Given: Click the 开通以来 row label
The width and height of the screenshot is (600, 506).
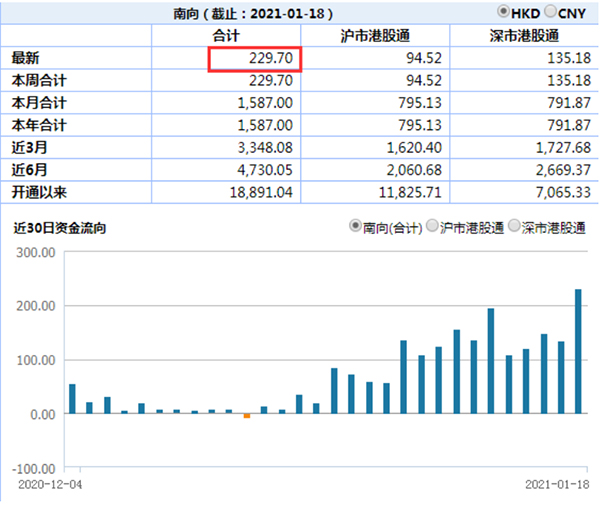Looking at the screenshot, I should point(39,192).
